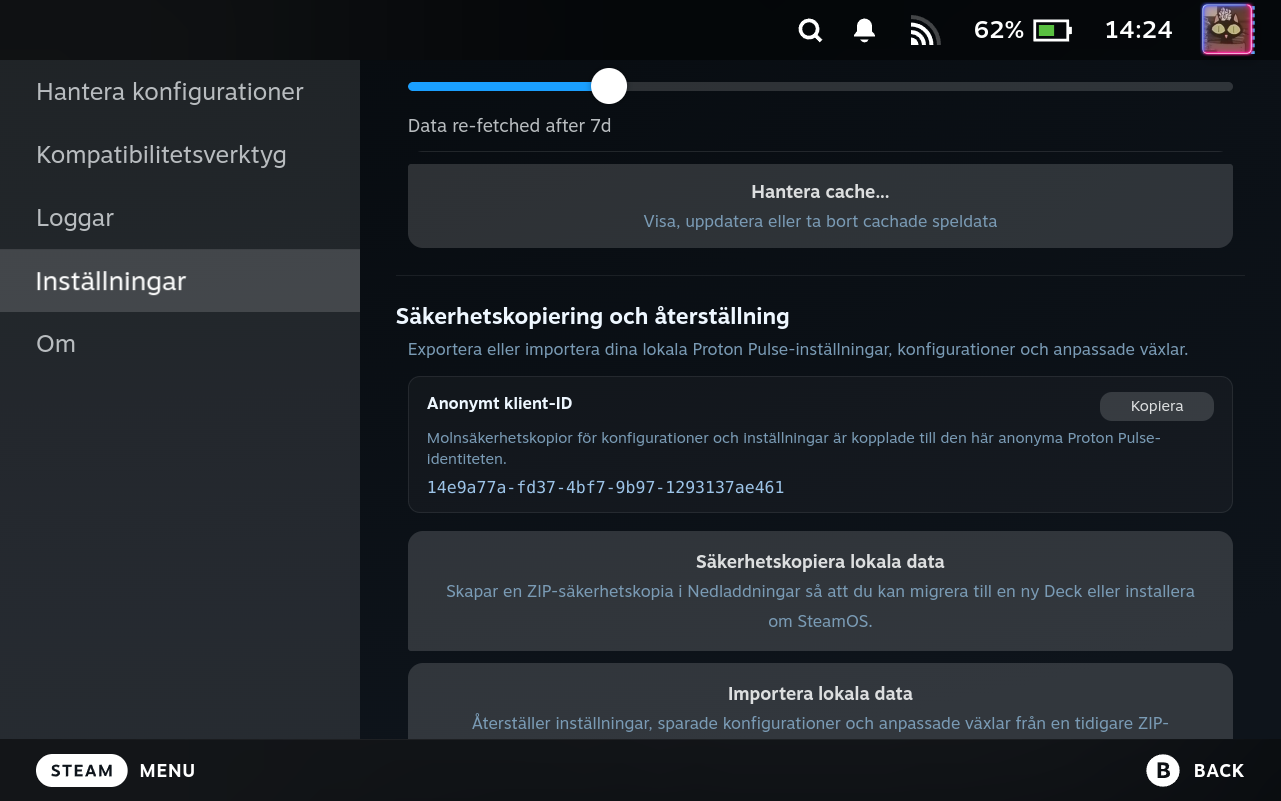Image resolution: width=1281 pixels, height=801 pixels.
Task: Check the wireless network status icon
Action: pos(925,31)
